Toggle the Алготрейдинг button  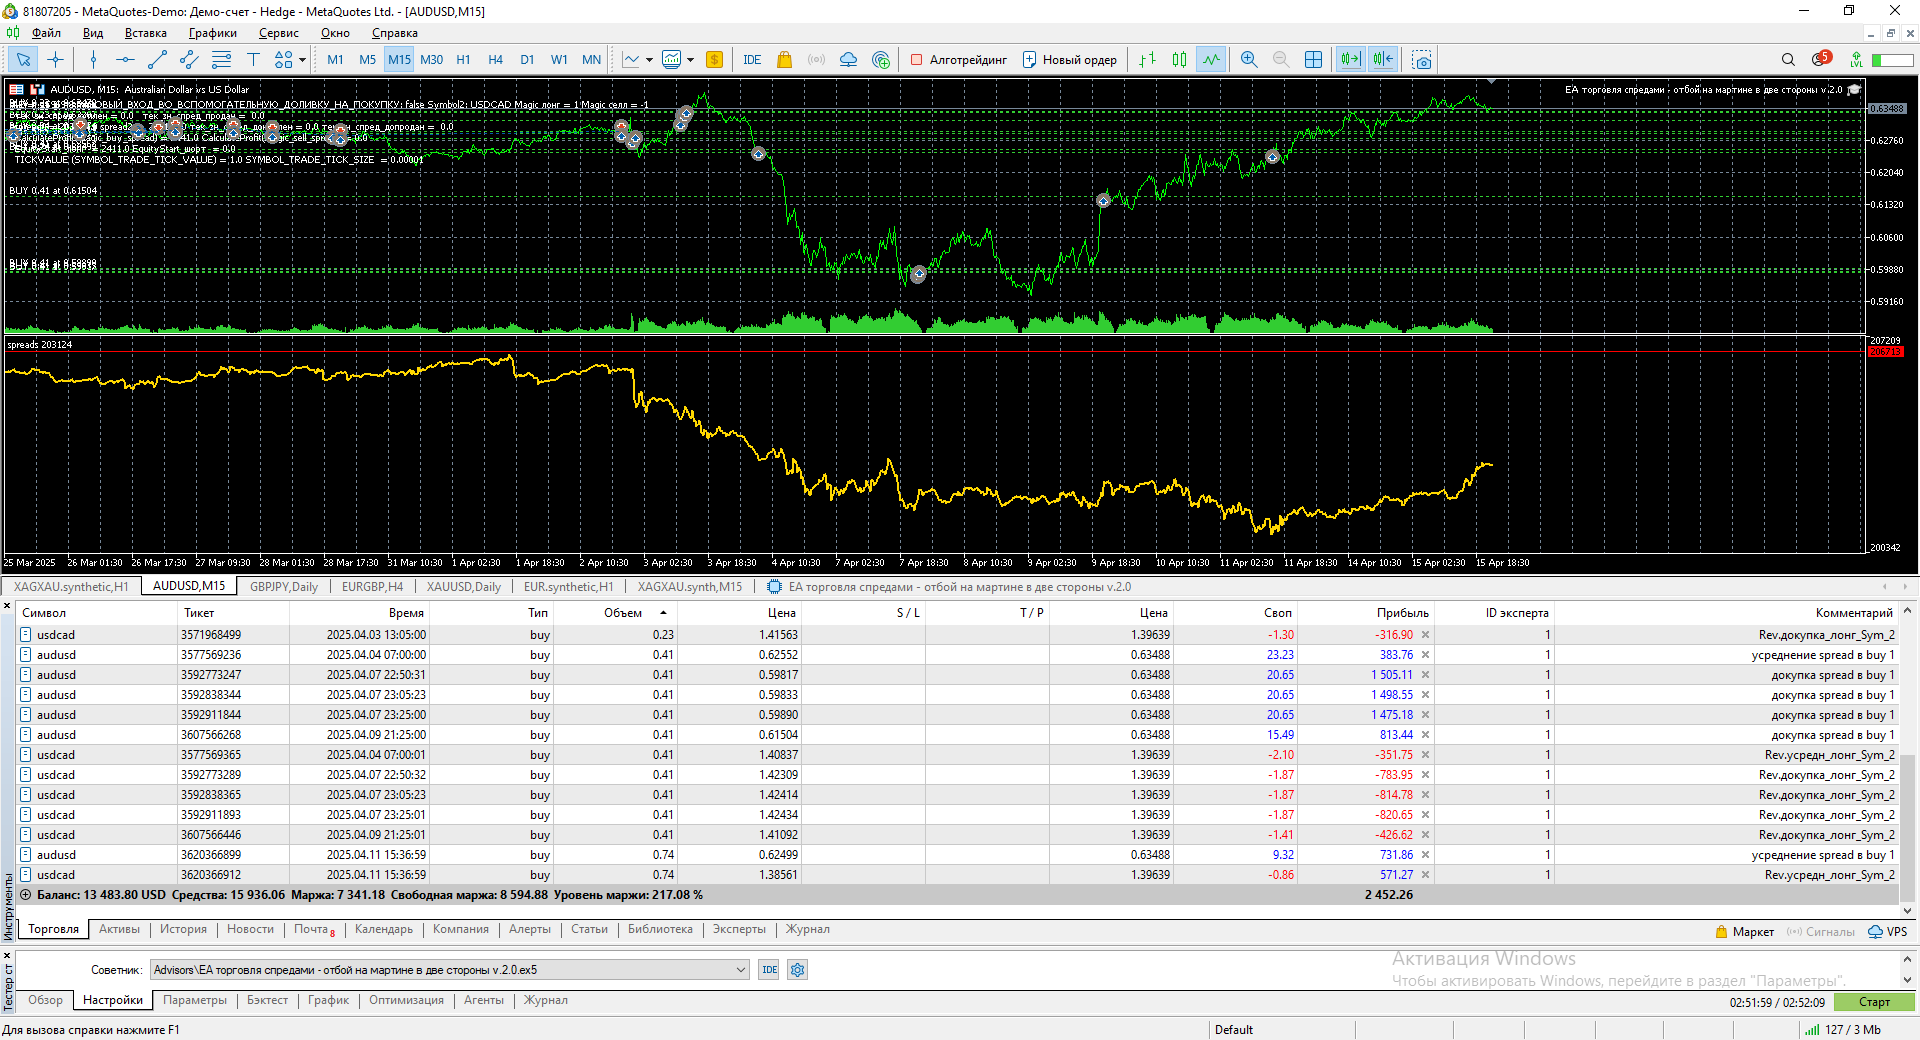pyautogui.click(x=958, y=60)
